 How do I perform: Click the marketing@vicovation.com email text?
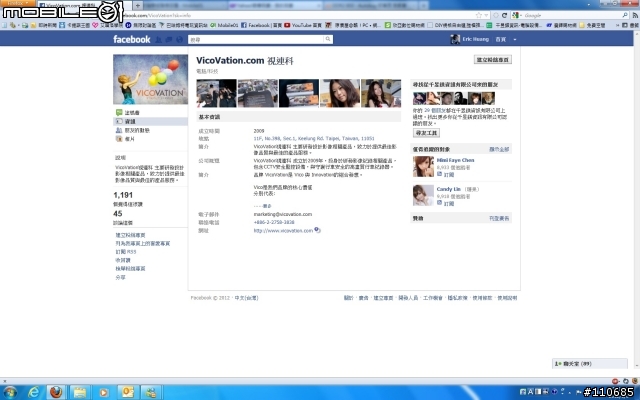(x=283, y=214)
